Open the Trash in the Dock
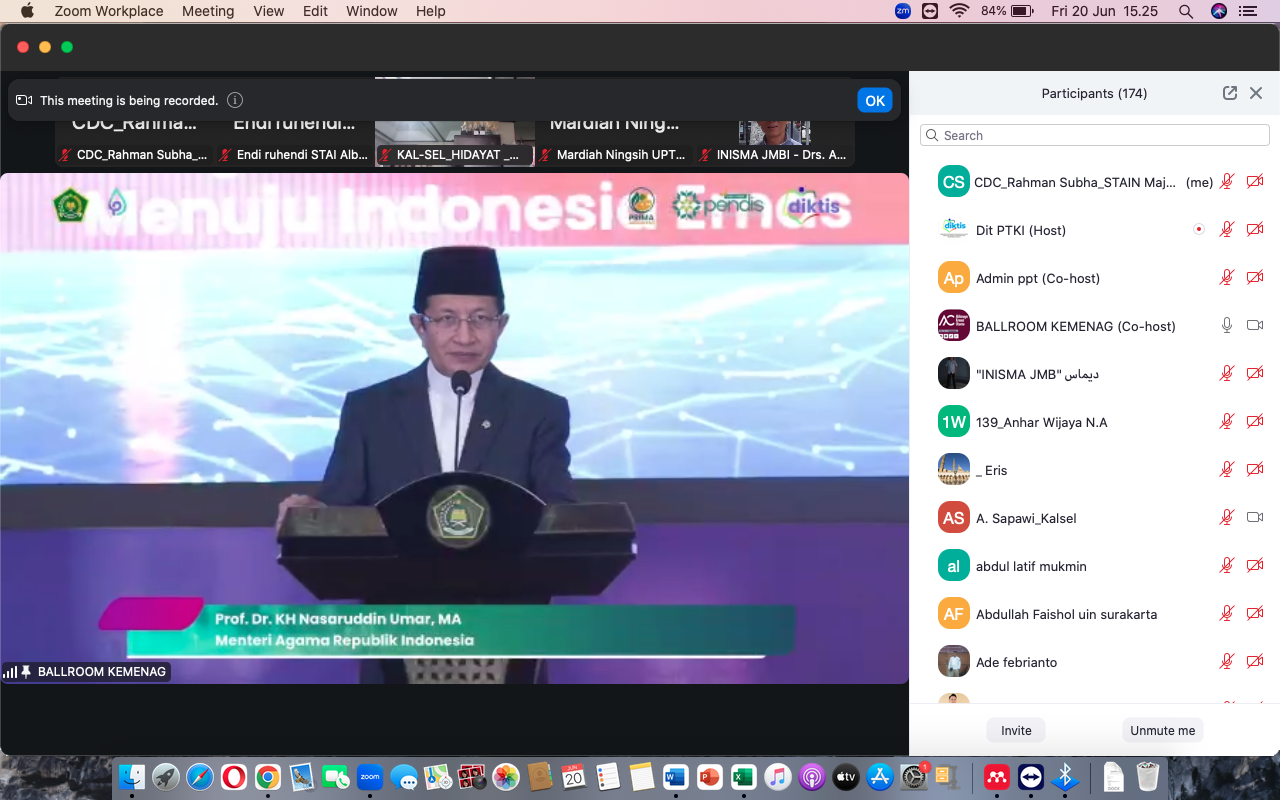The image size is (1280, 800). [1148, 776]
